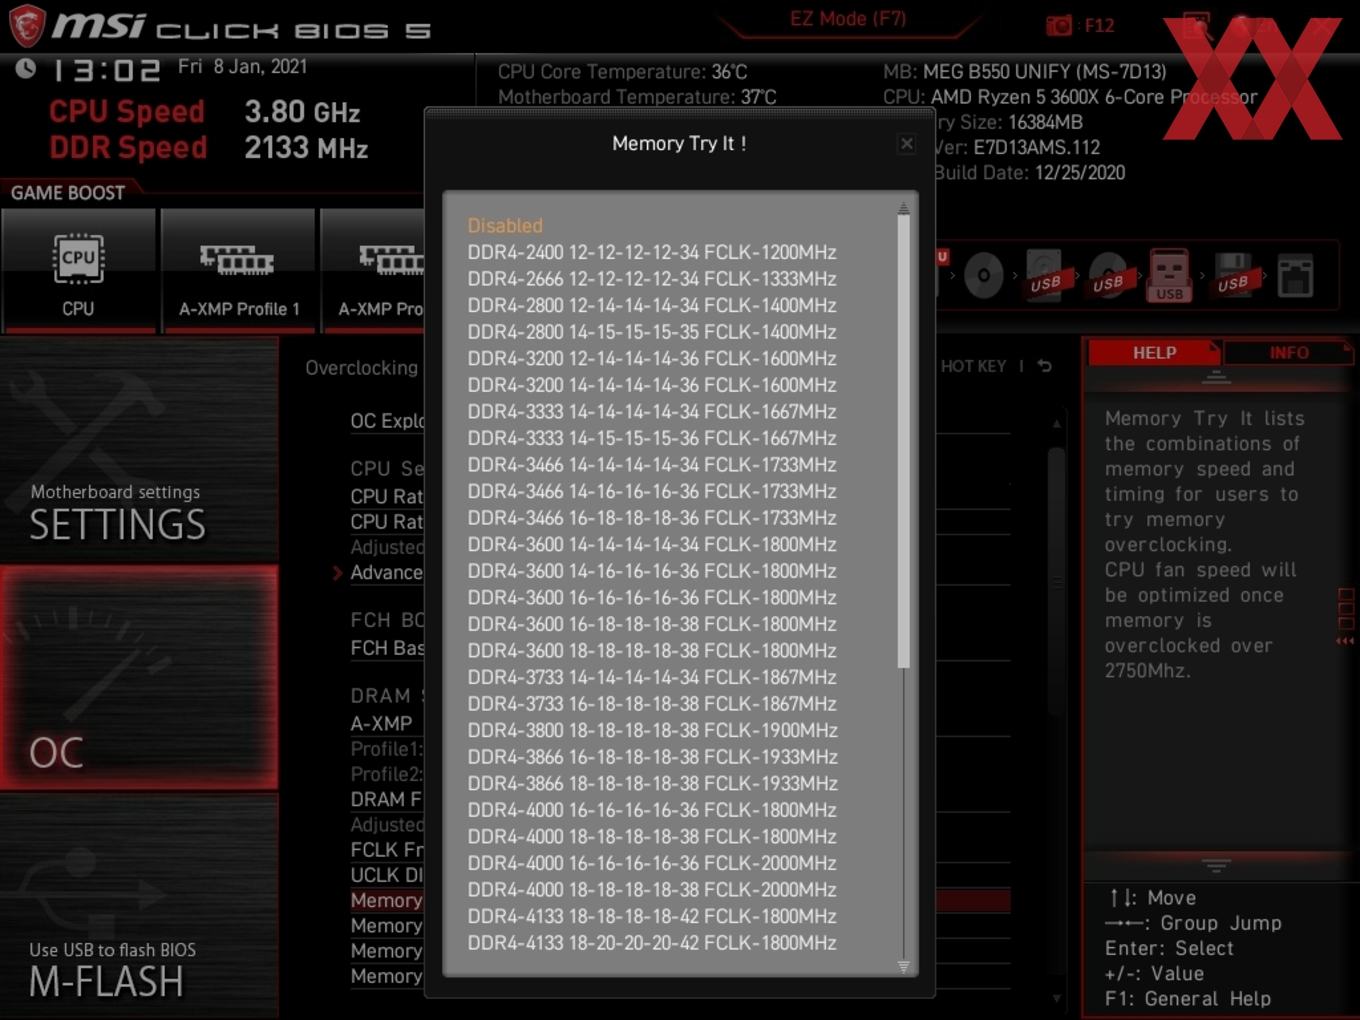Select DDR4-3600 16-18-18-18-38 FCLK-1800MHz

point(652,624)
